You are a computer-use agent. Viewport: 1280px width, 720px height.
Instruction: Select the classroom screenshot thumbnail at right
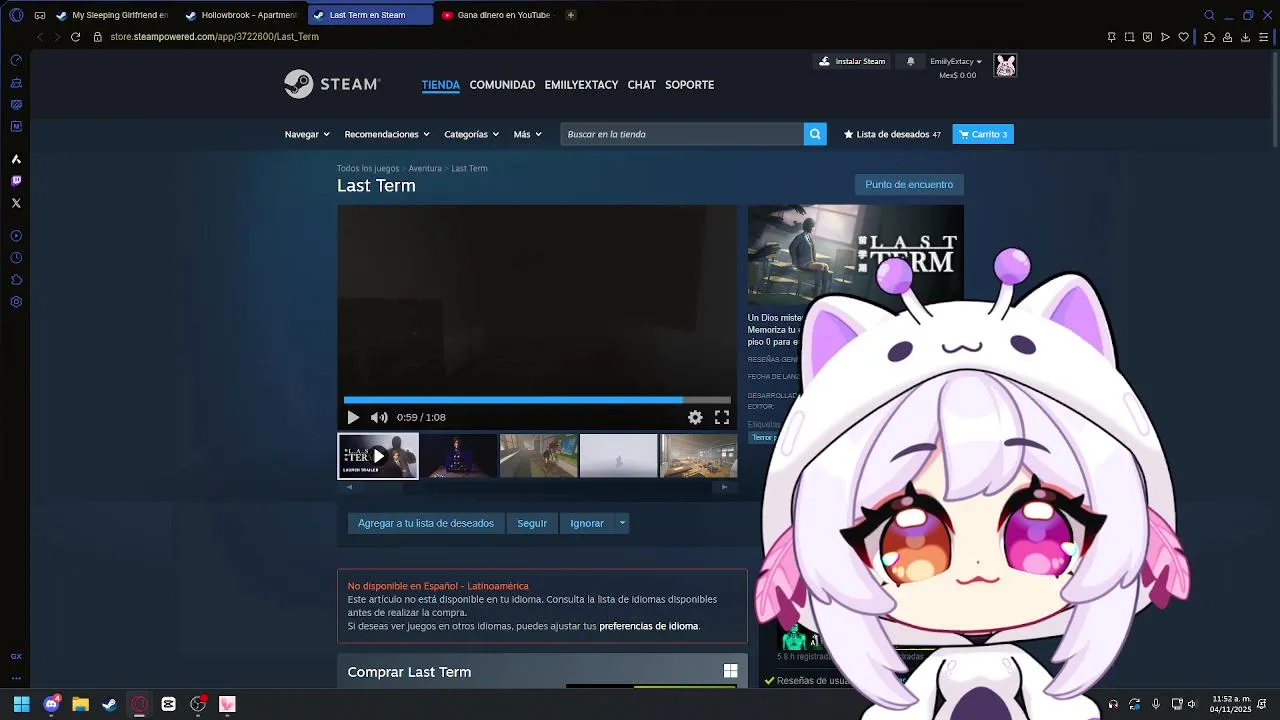[698, 456]
